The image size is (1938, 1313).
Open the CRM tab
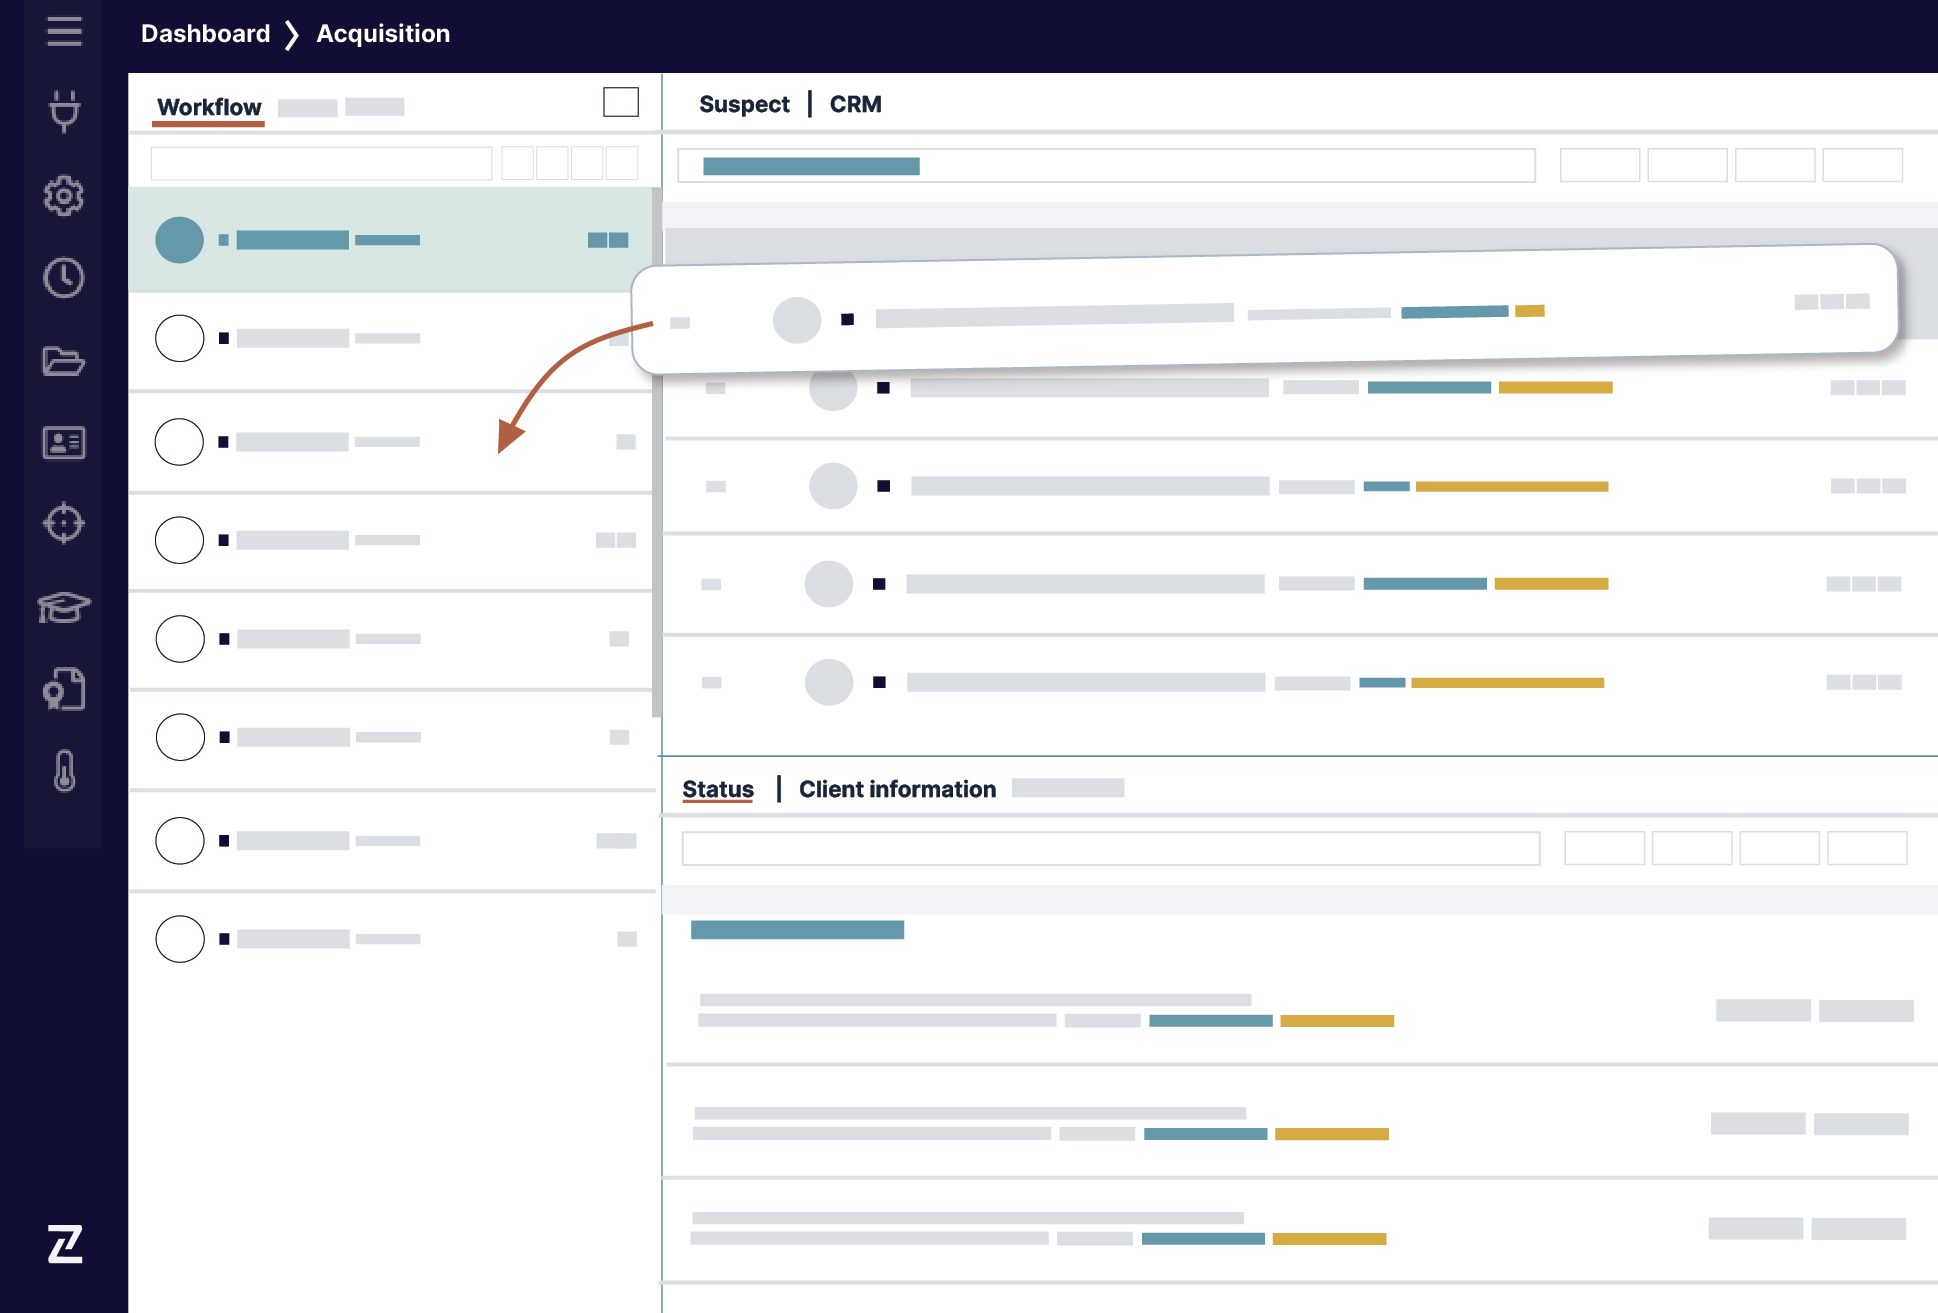click(855, 104)
